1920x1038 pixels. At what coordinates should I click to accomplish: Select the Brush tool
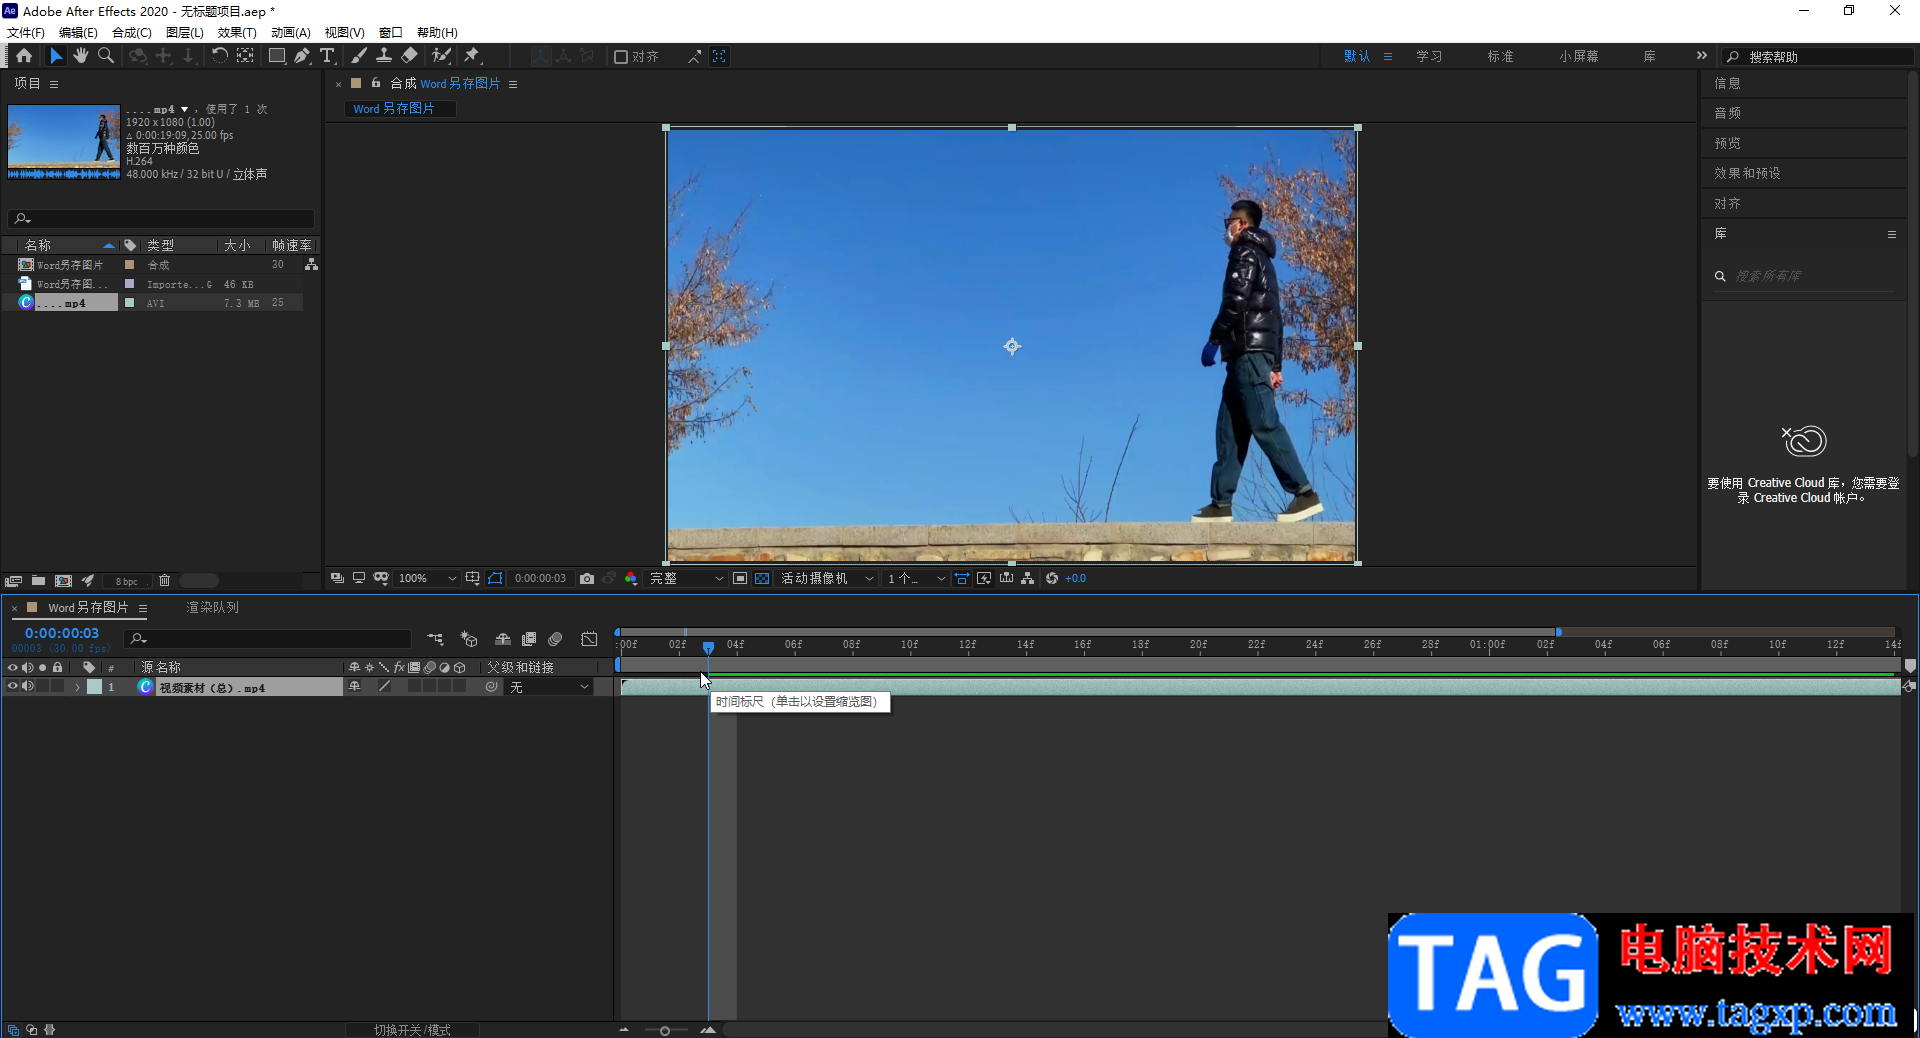tap(359, 56)
